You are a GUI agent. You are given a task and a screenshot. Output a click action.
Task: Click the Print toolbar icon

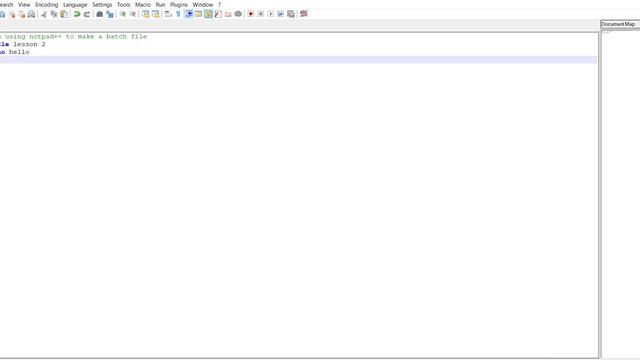coord(31,14)
